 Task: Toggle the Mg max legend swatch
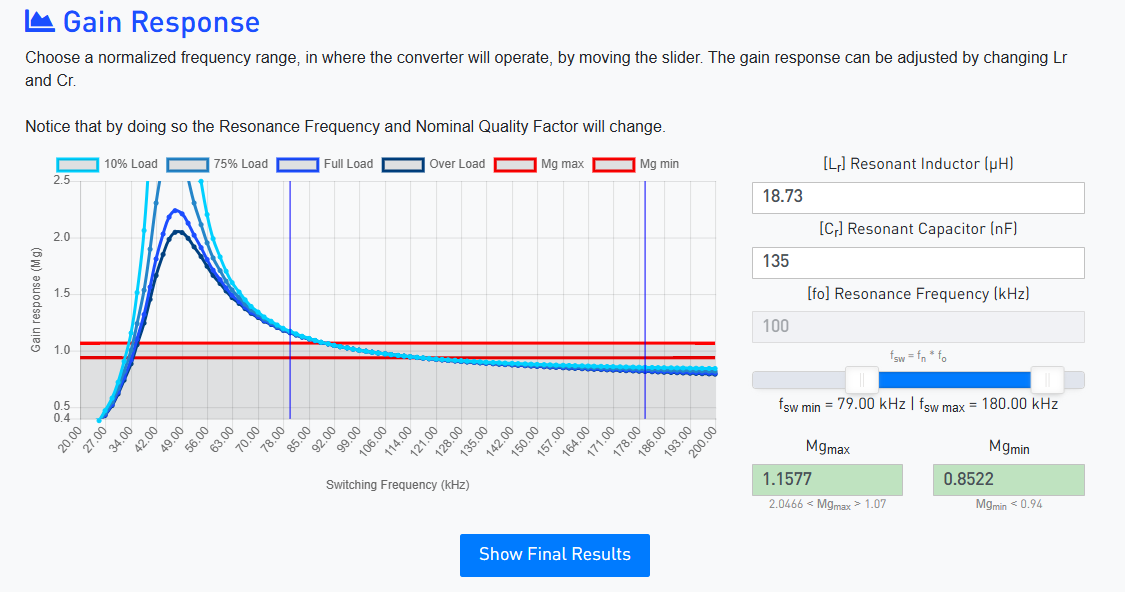pyautogui.click(x=514, y=164)
